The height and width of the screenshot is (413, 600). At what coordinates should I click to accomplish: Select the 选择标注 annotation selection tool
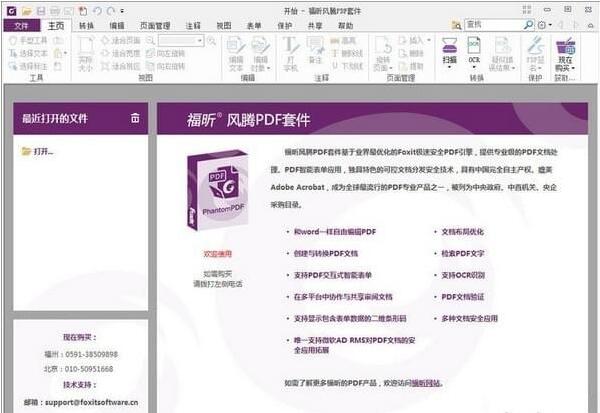point(29,66)
